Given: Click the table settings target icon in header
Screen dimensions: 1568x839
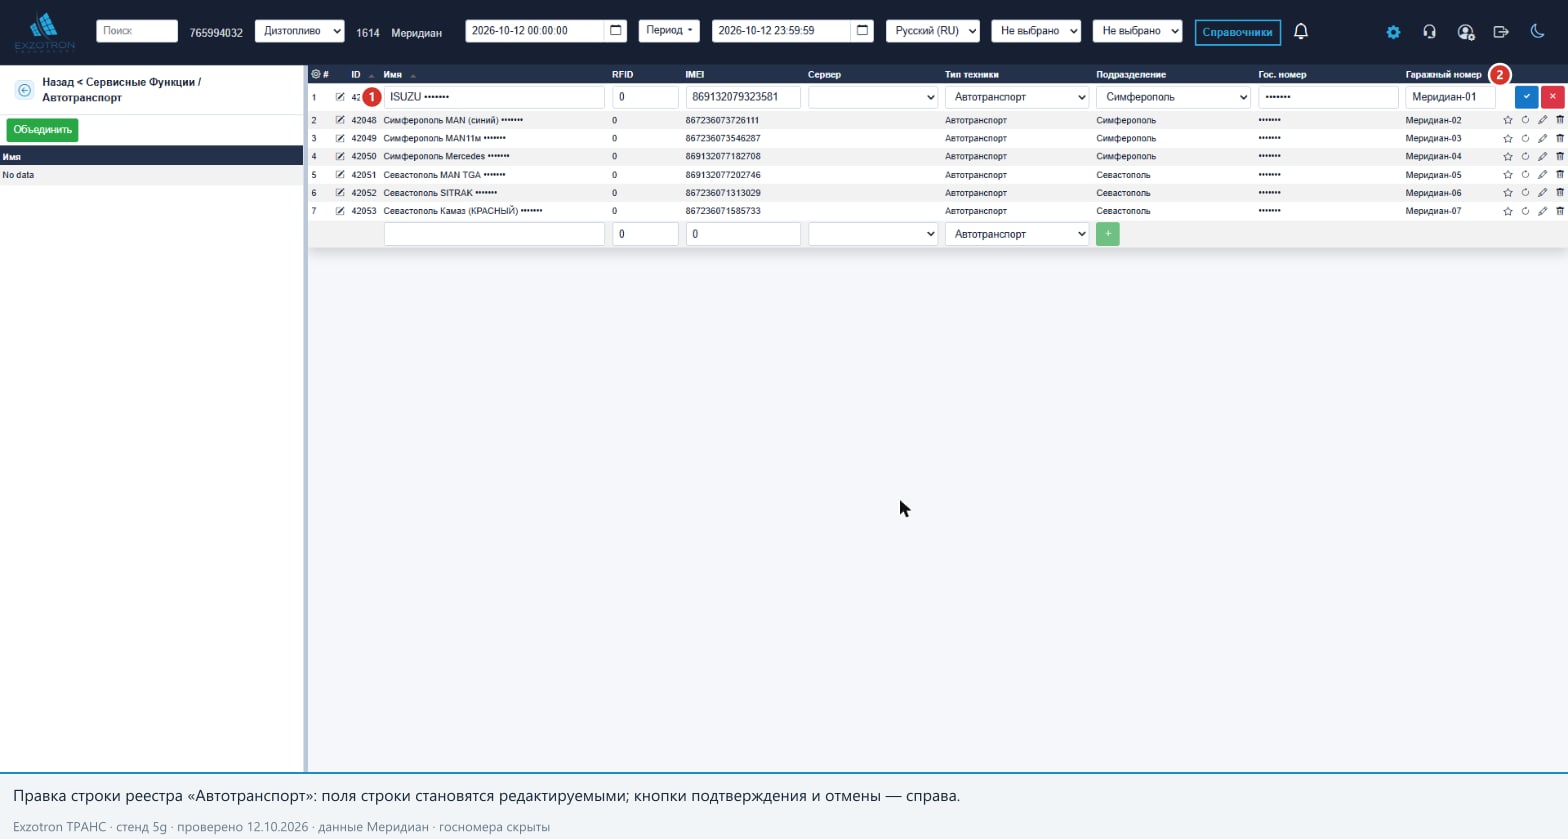Looking at the screenshot, I should point(316,74).
